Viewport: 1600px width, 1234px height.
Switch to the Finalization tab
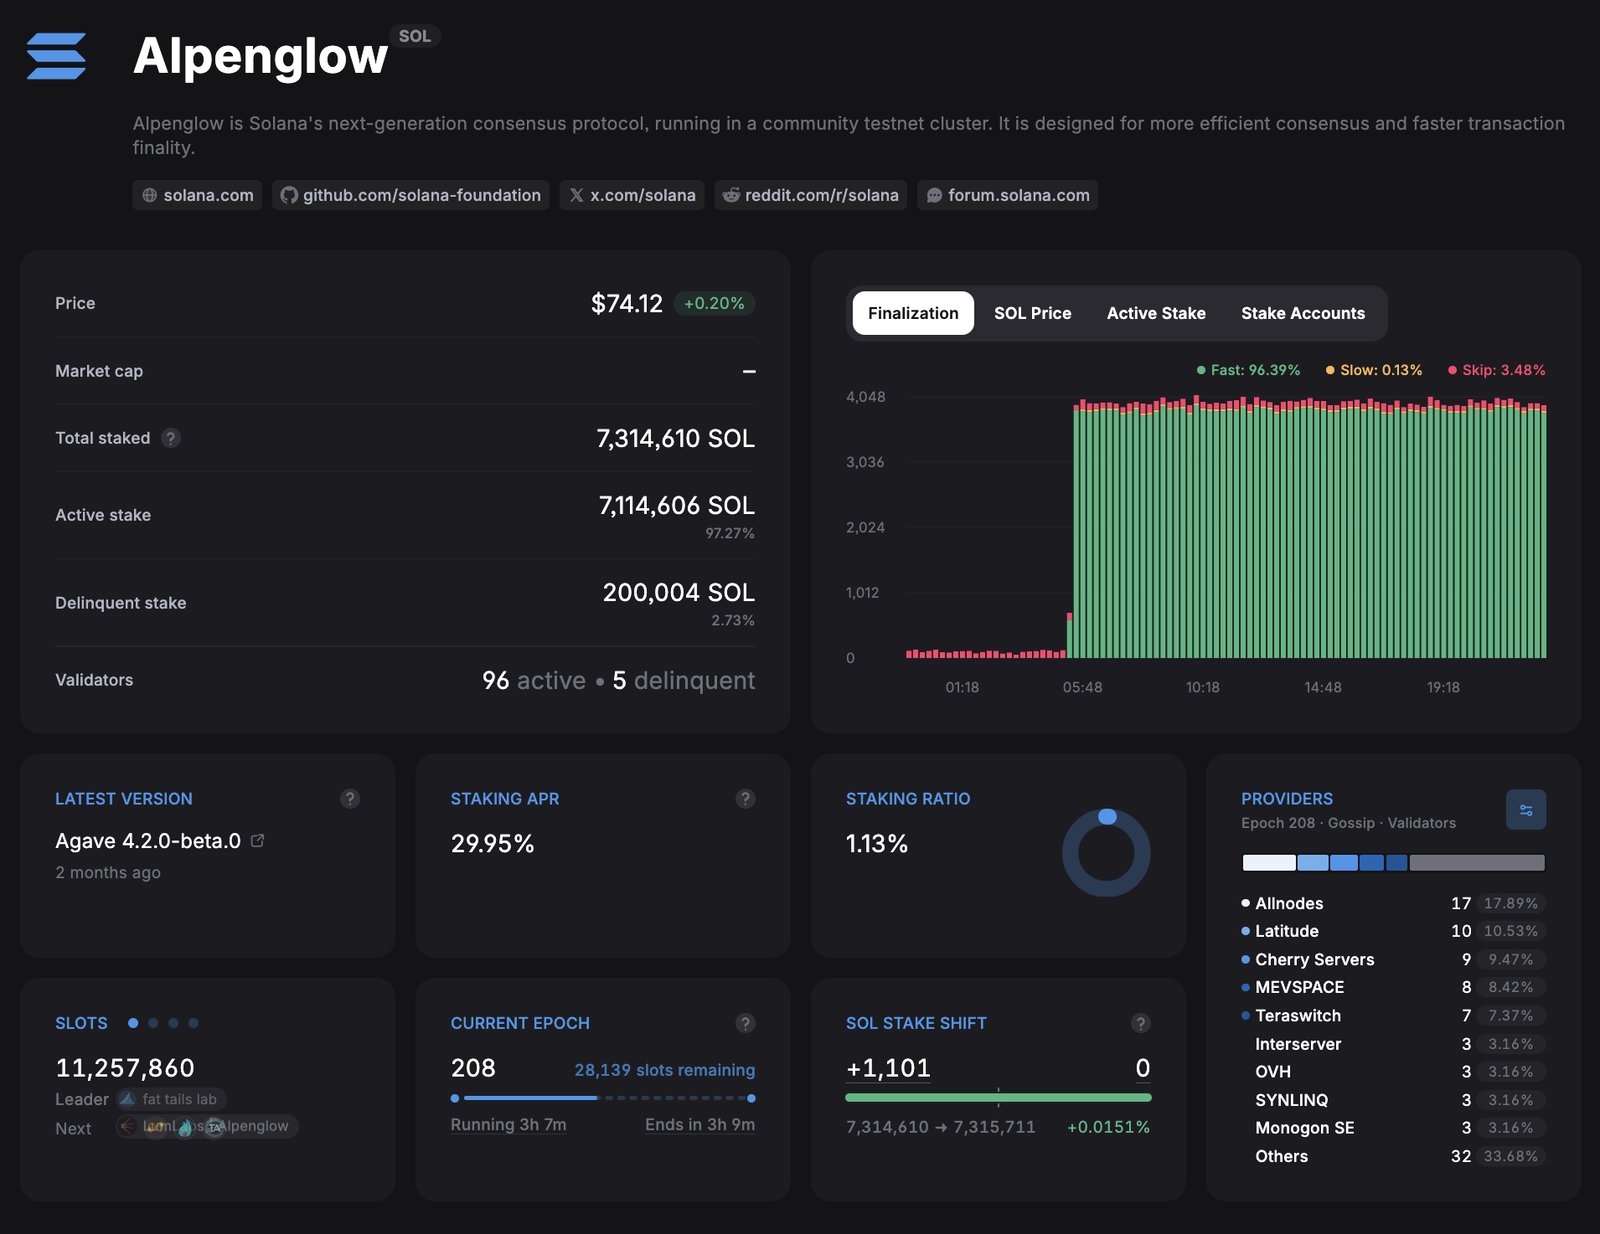913,313
